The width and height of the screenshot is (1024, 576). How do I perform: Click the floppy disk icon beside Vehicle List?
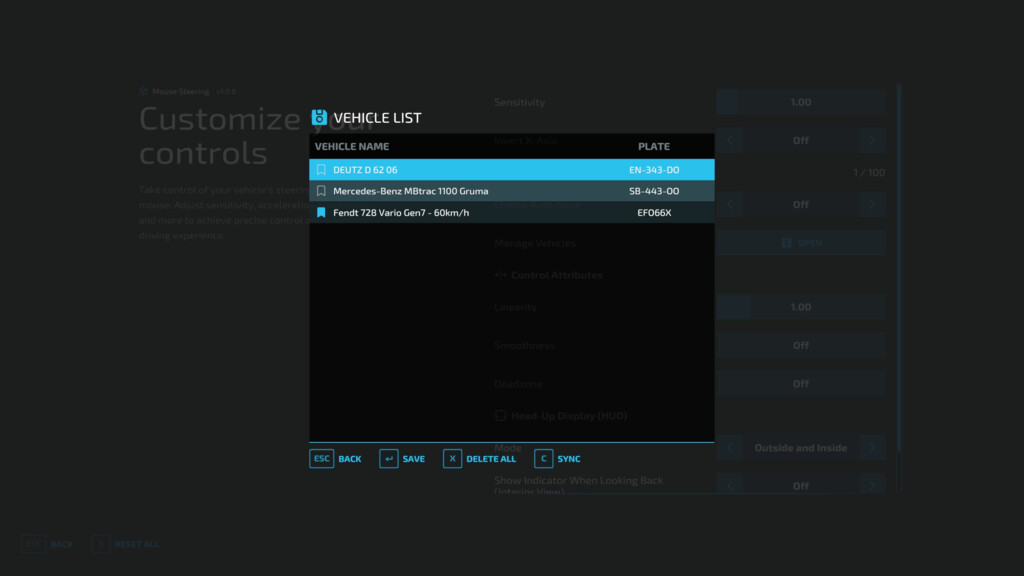pyautogui.click(x=320, y=117)
